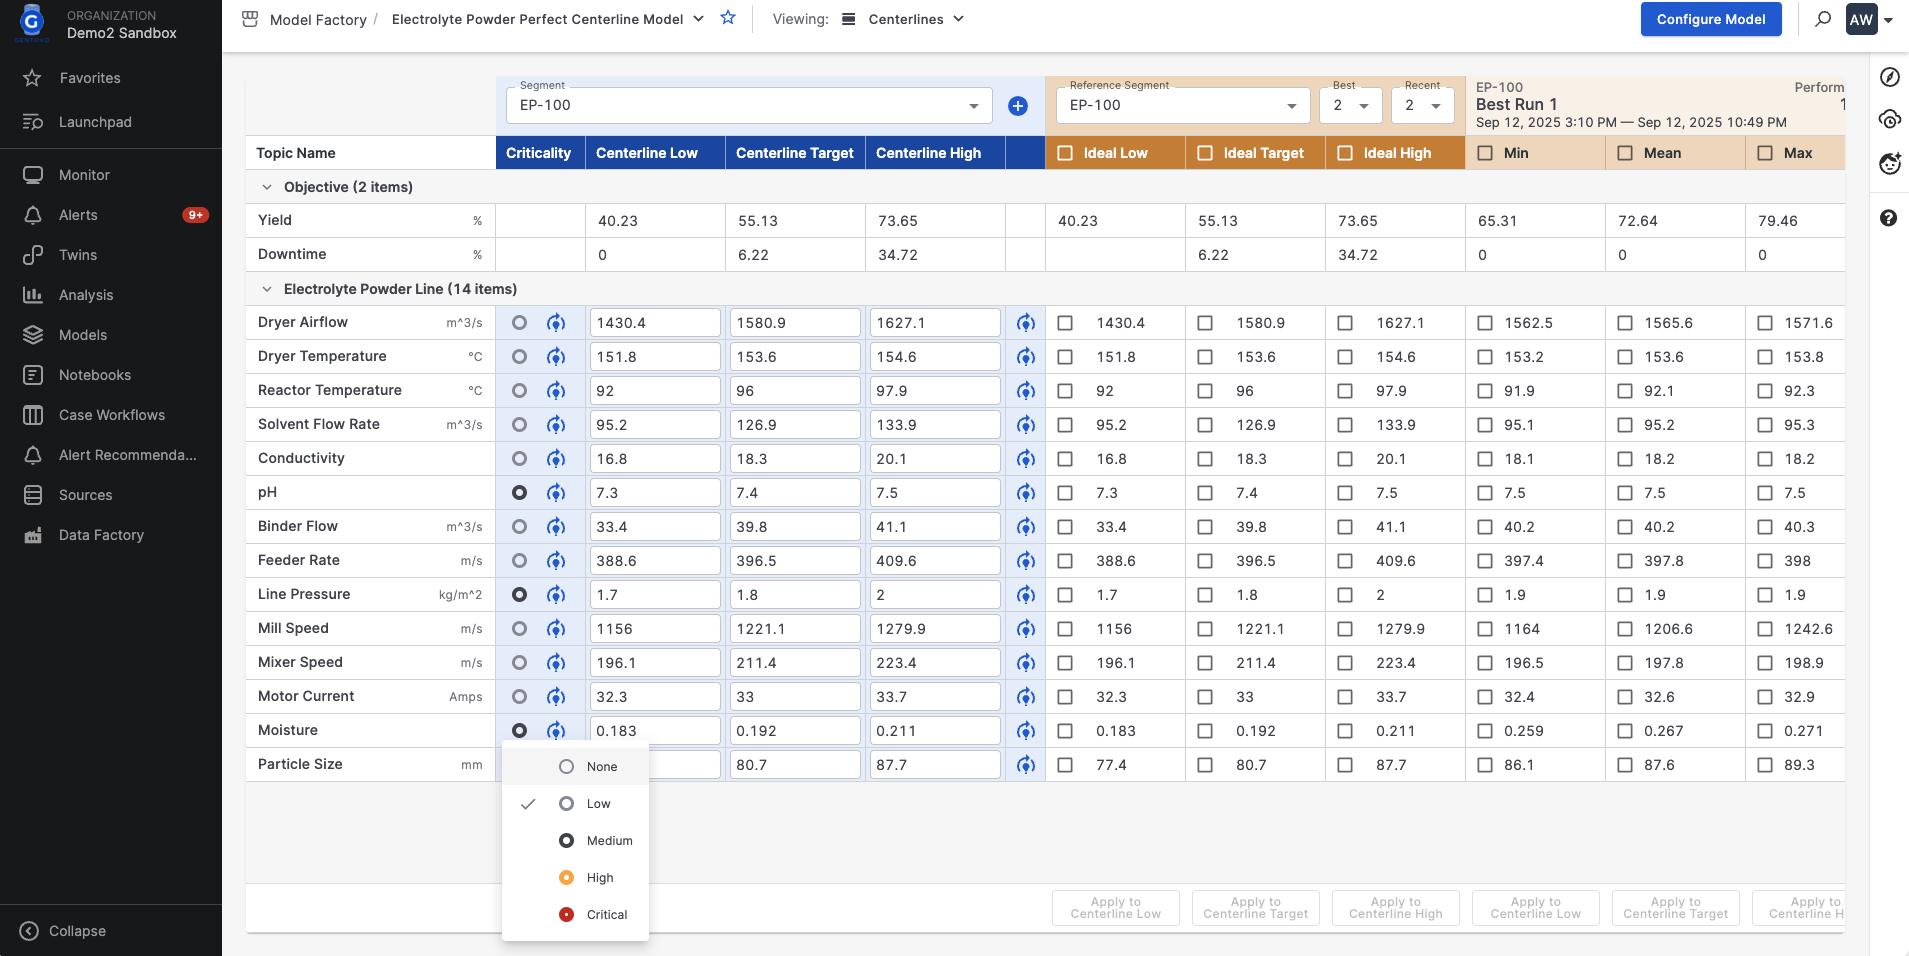Click the Configure Model button
Image resolution: width=1909 pixels, height=956 pixels.
click(x=1710, y=19)
